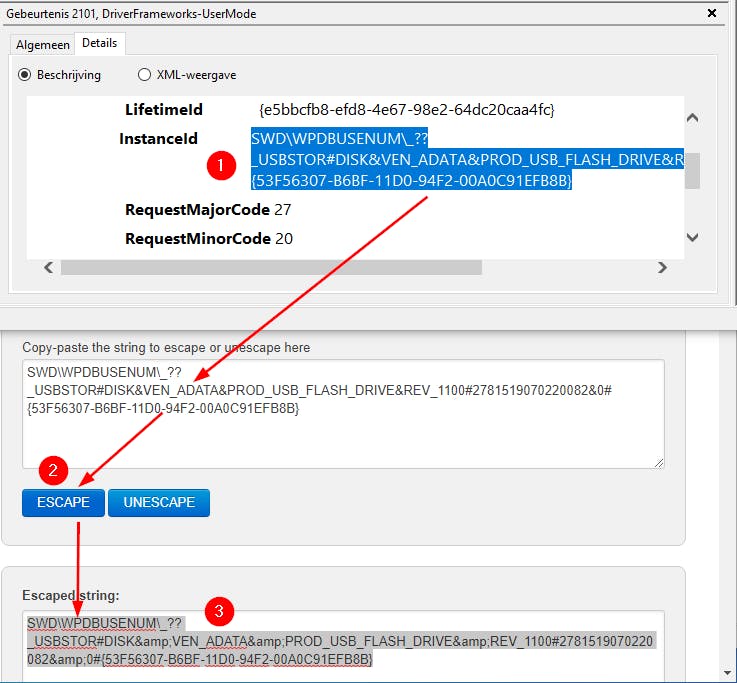This screenshot has width=737, height=683.
Task: Click the LifetimeId field label
Action: (x=164, y=110)
